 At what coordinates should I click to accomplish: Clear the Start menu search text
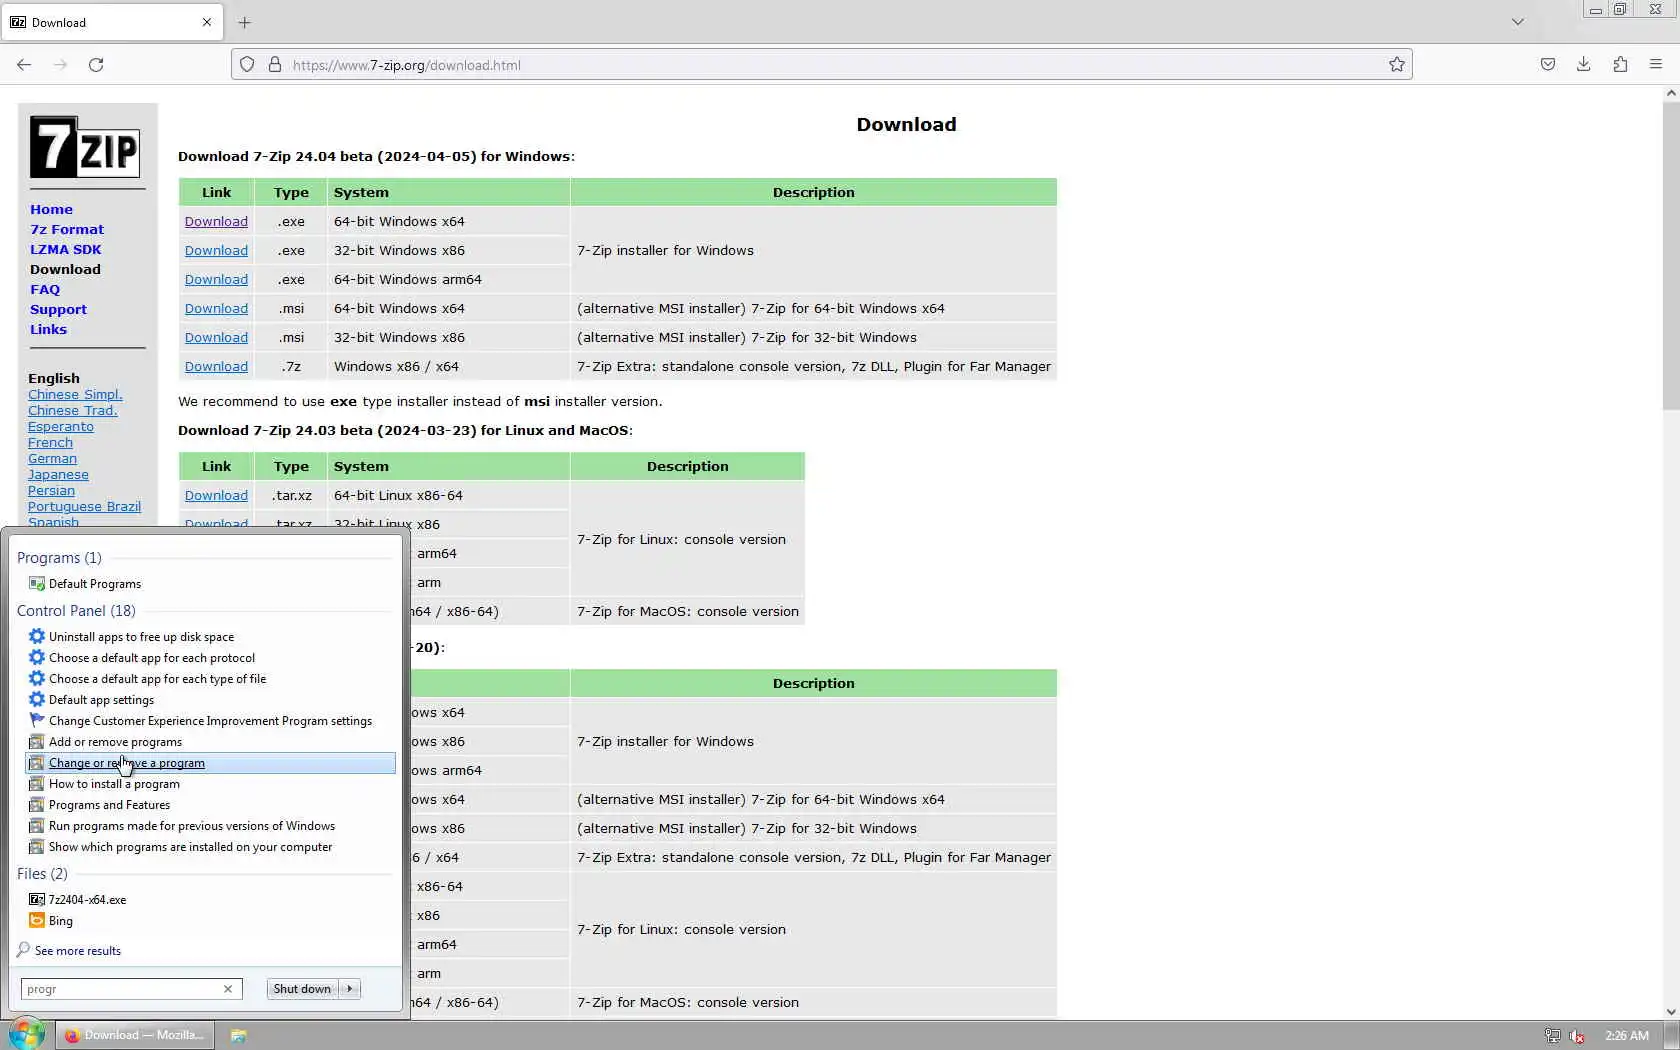[x=228, y=989]
